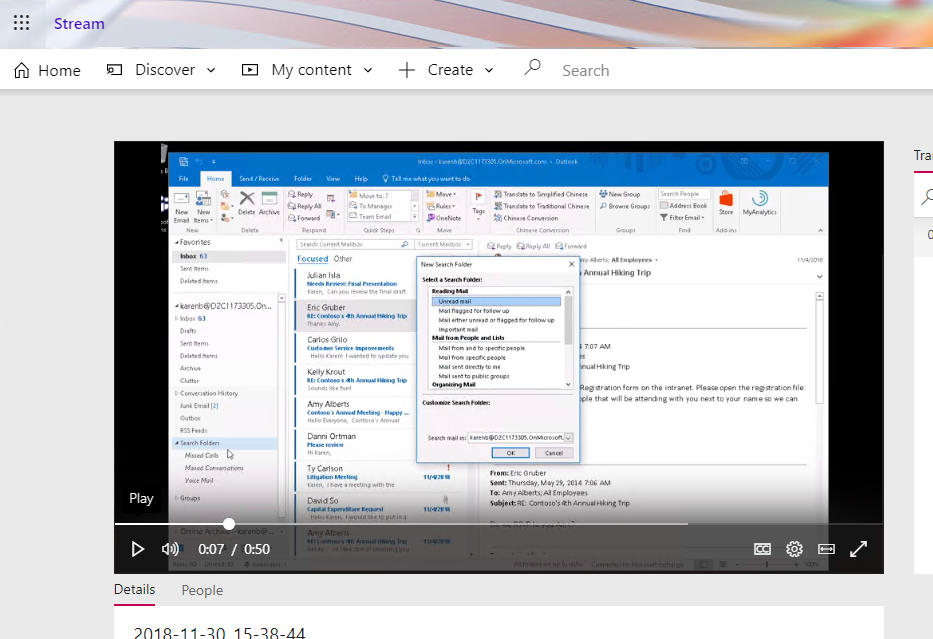Expand the Conversation History folder
Viewport: 933px width, 639px height.
tap(177, 393)
